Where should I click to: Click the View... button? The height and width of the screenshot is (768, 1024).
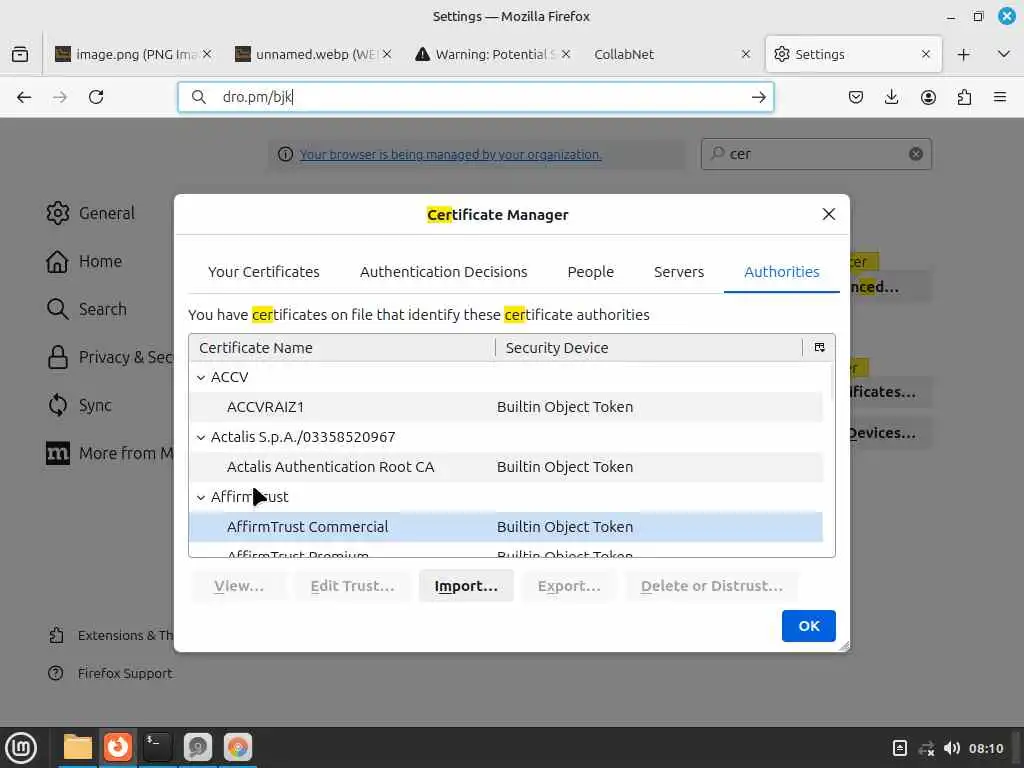[x=239, y=586]
